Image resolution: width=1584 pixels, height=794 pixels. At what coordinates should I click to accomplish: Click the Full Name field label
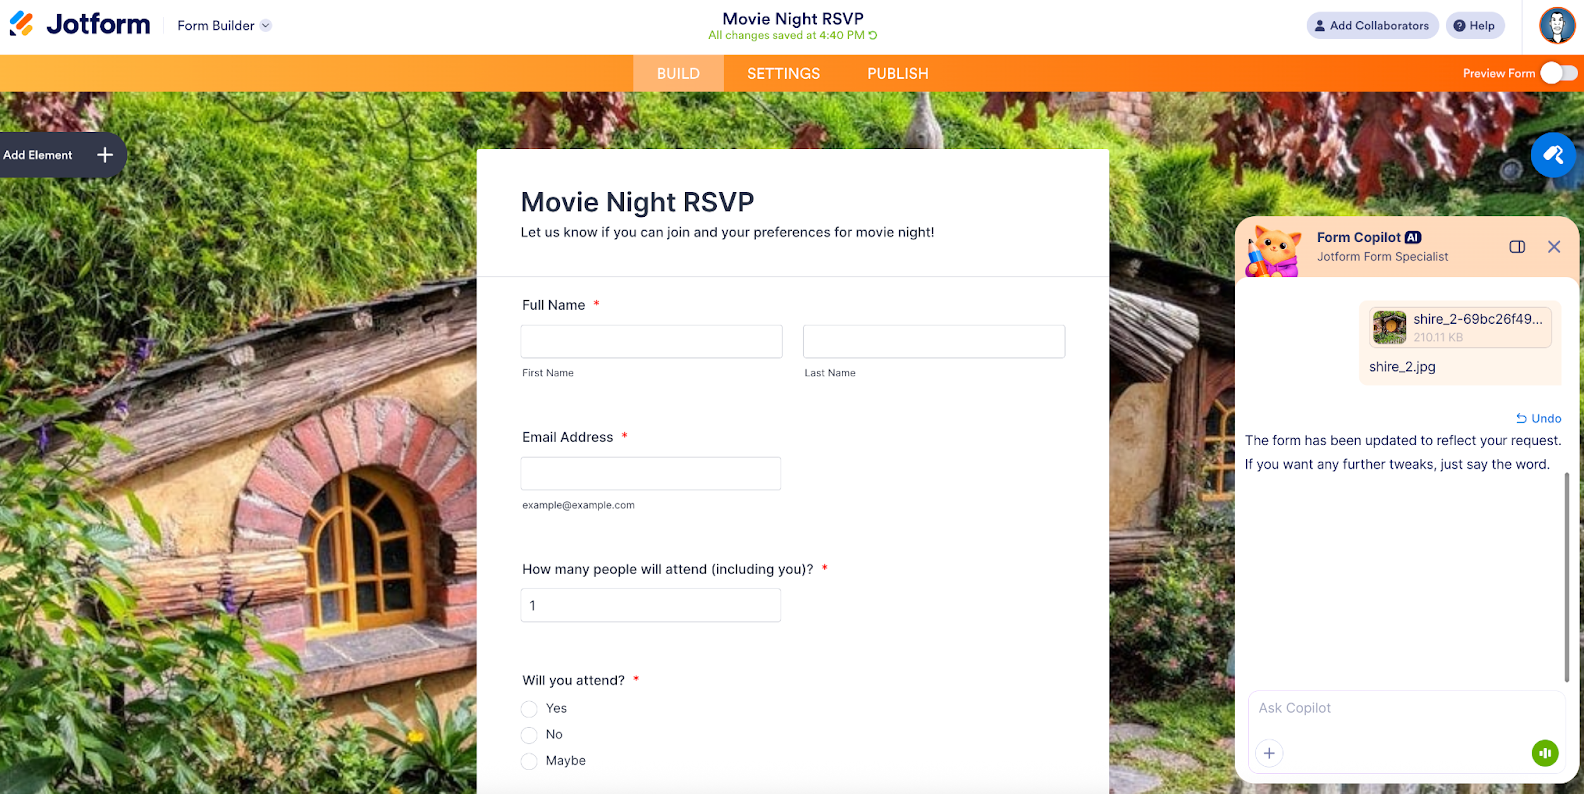coord(553,305)
